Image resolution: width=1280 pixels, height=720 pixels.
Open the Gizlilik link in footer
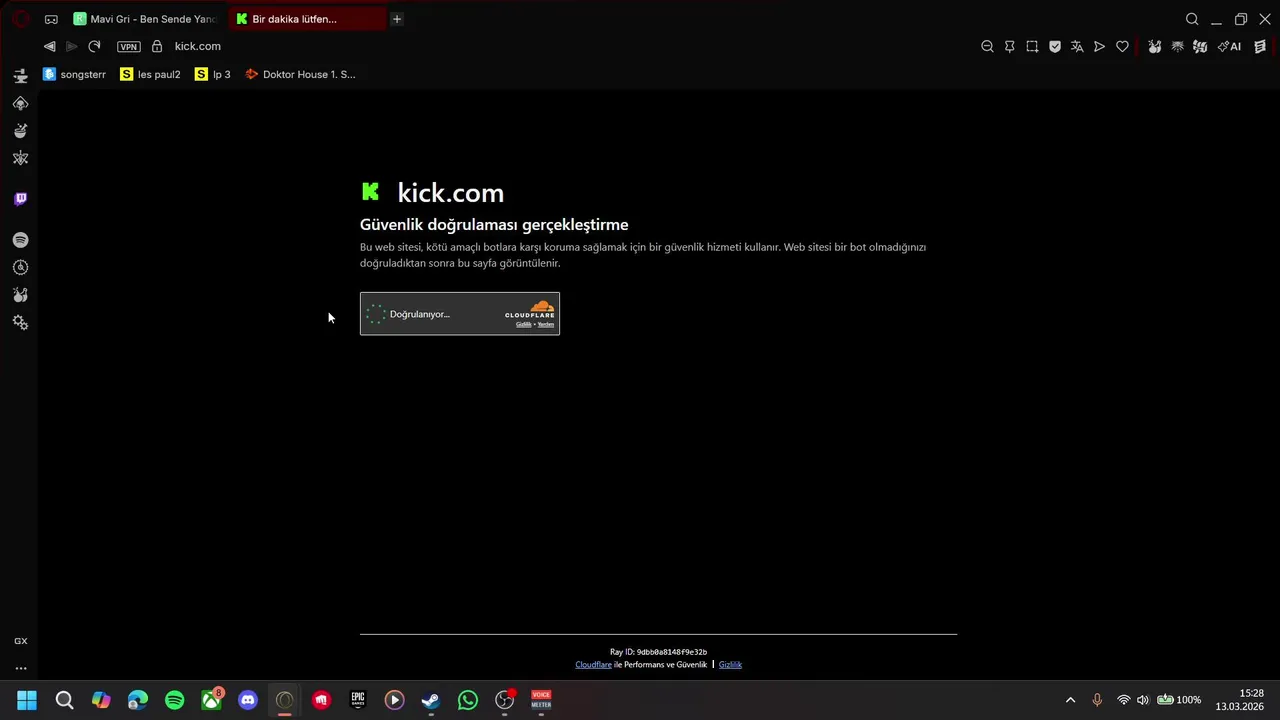(730, 665)
